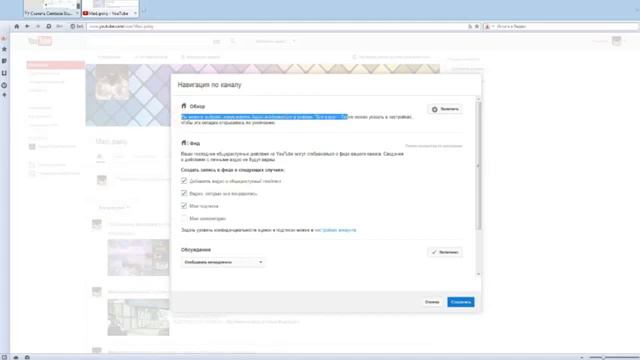The image size is (640, 360).
Task: Click the browser Home icon
Action: [17, 26]
